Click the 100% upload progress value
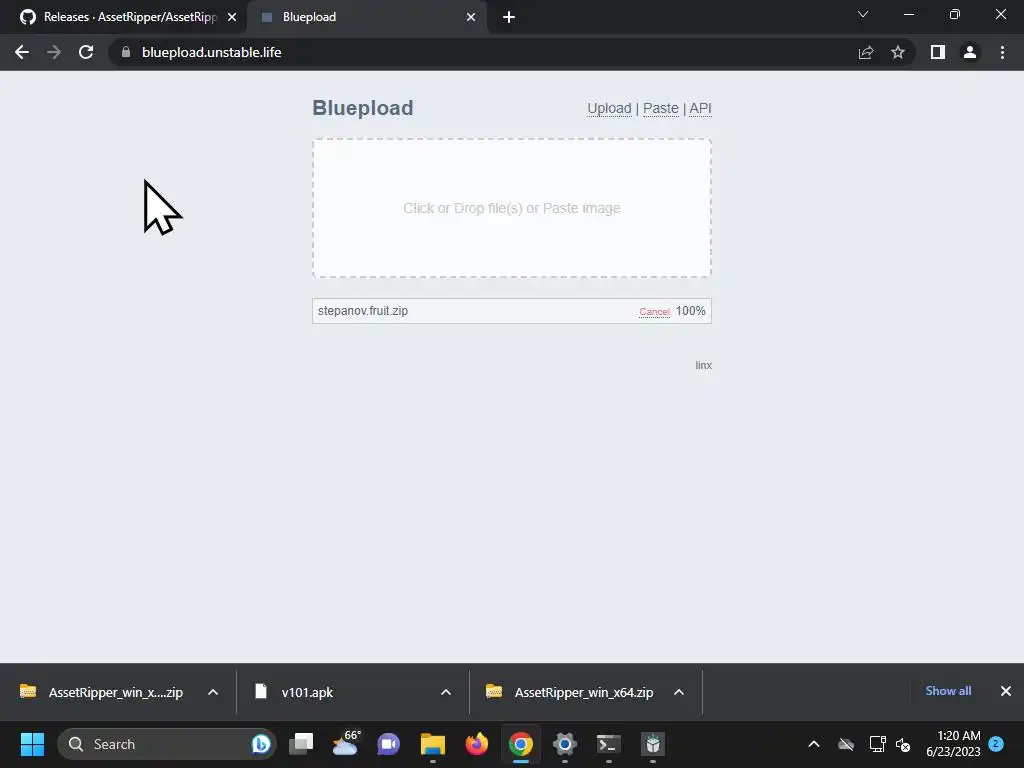The height and width of the screenshot is (768, 1024). [691, 311]
